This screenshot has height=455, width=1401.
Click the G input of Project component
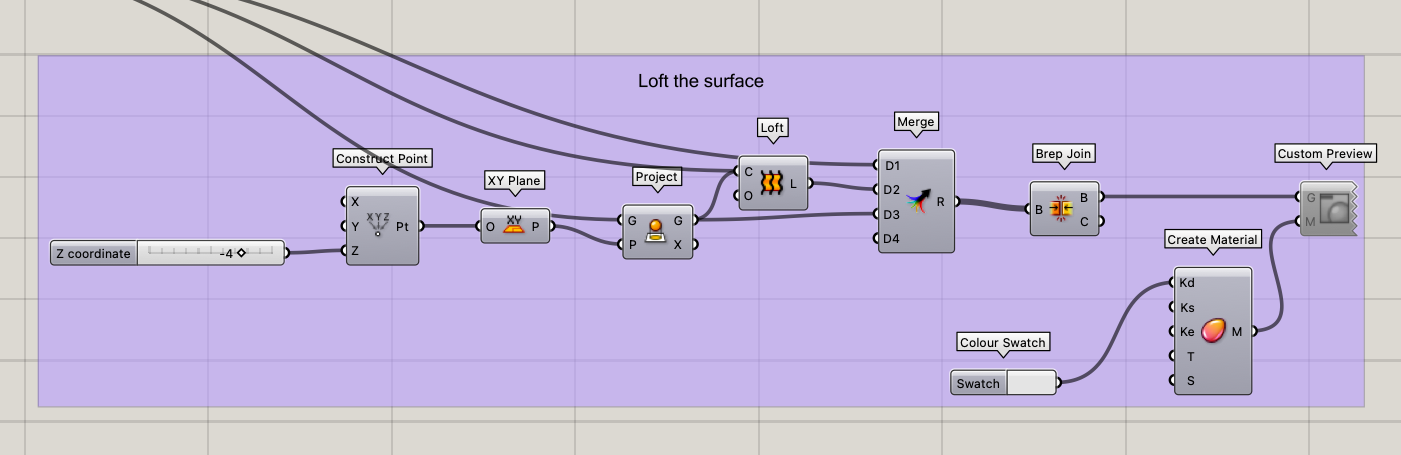[632, 220]
